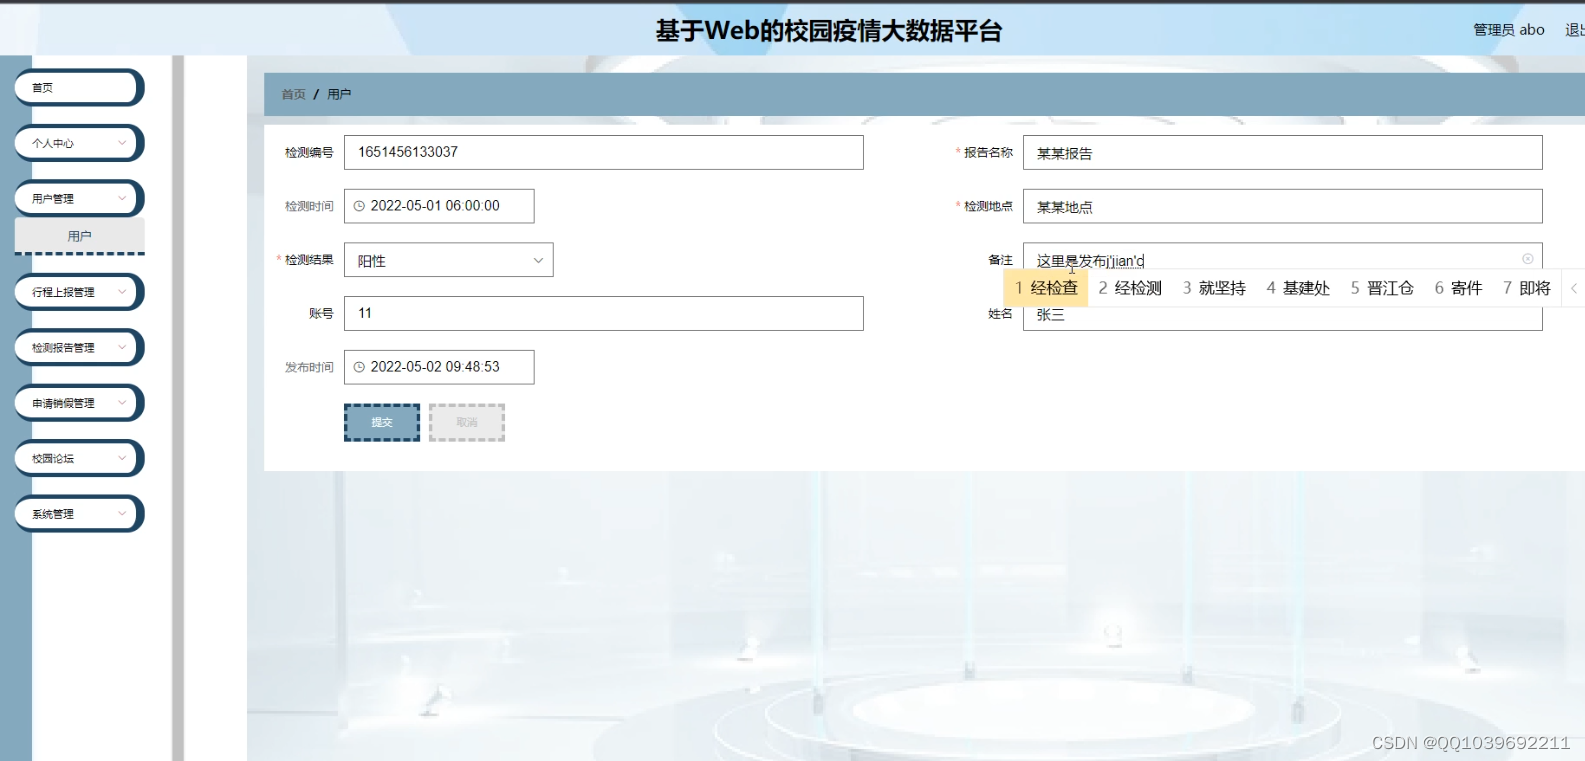Screen dimensions: 1585x761
Task: Focus the 姓名 input field containing 张三
Action: tap(1282, 318)
